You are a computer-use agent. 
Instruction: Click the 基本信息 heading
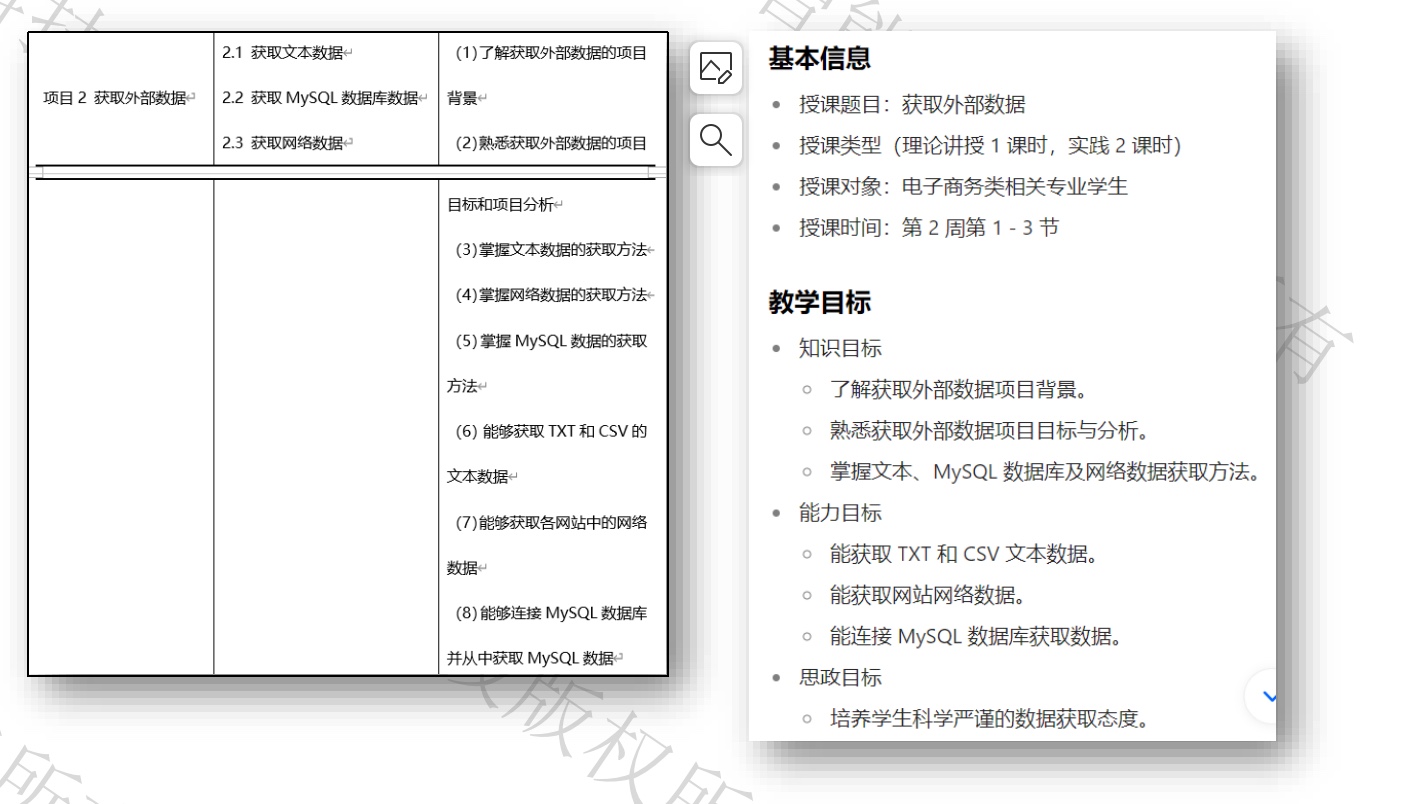tap(819, 60)
